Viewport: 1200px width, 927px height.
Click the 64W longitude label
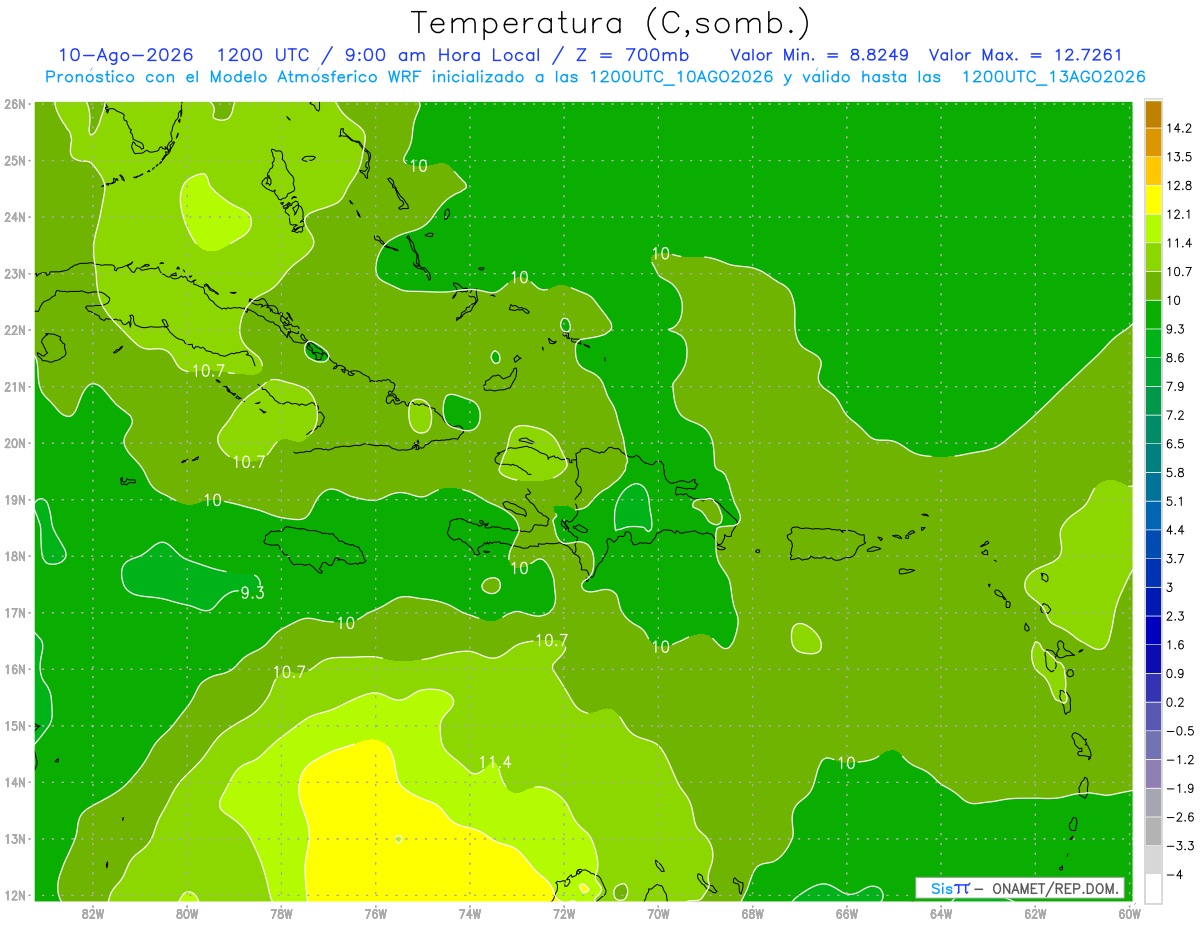(941, 913)
